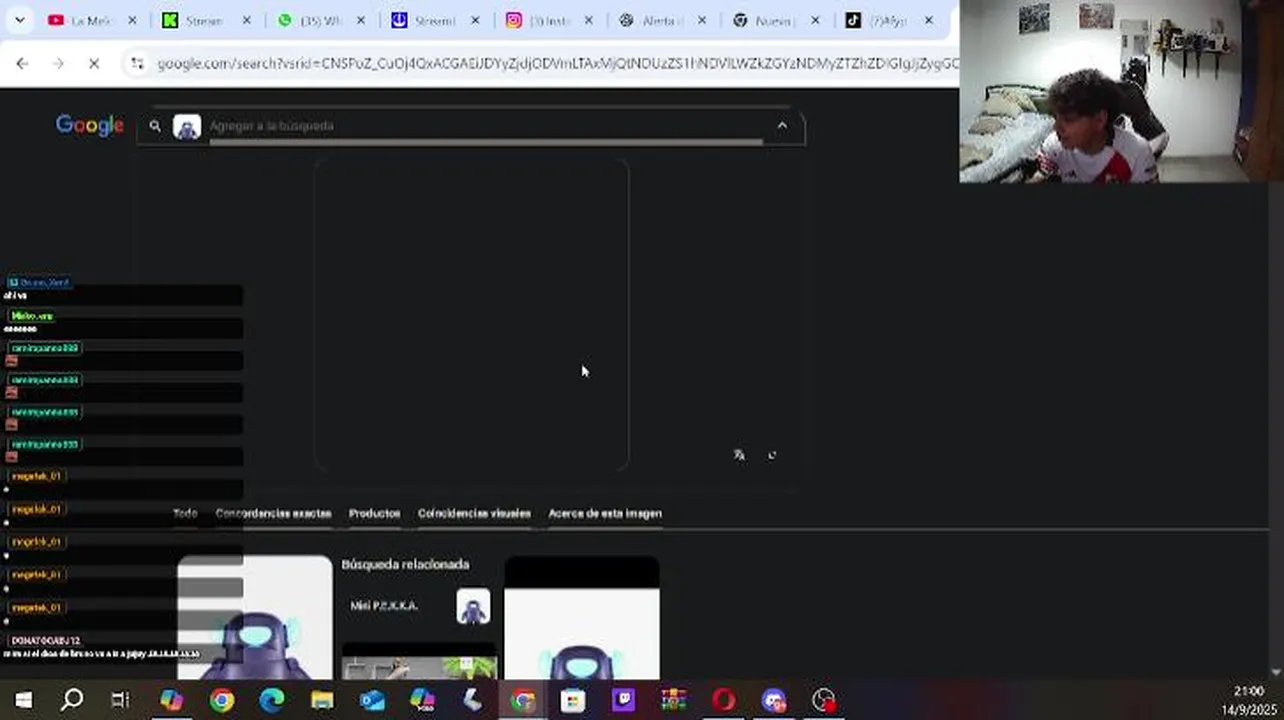Click the image thumbnail chip in search box
Screen dimensions: 1284x720
pyautogui.click(x=187, y=127)
